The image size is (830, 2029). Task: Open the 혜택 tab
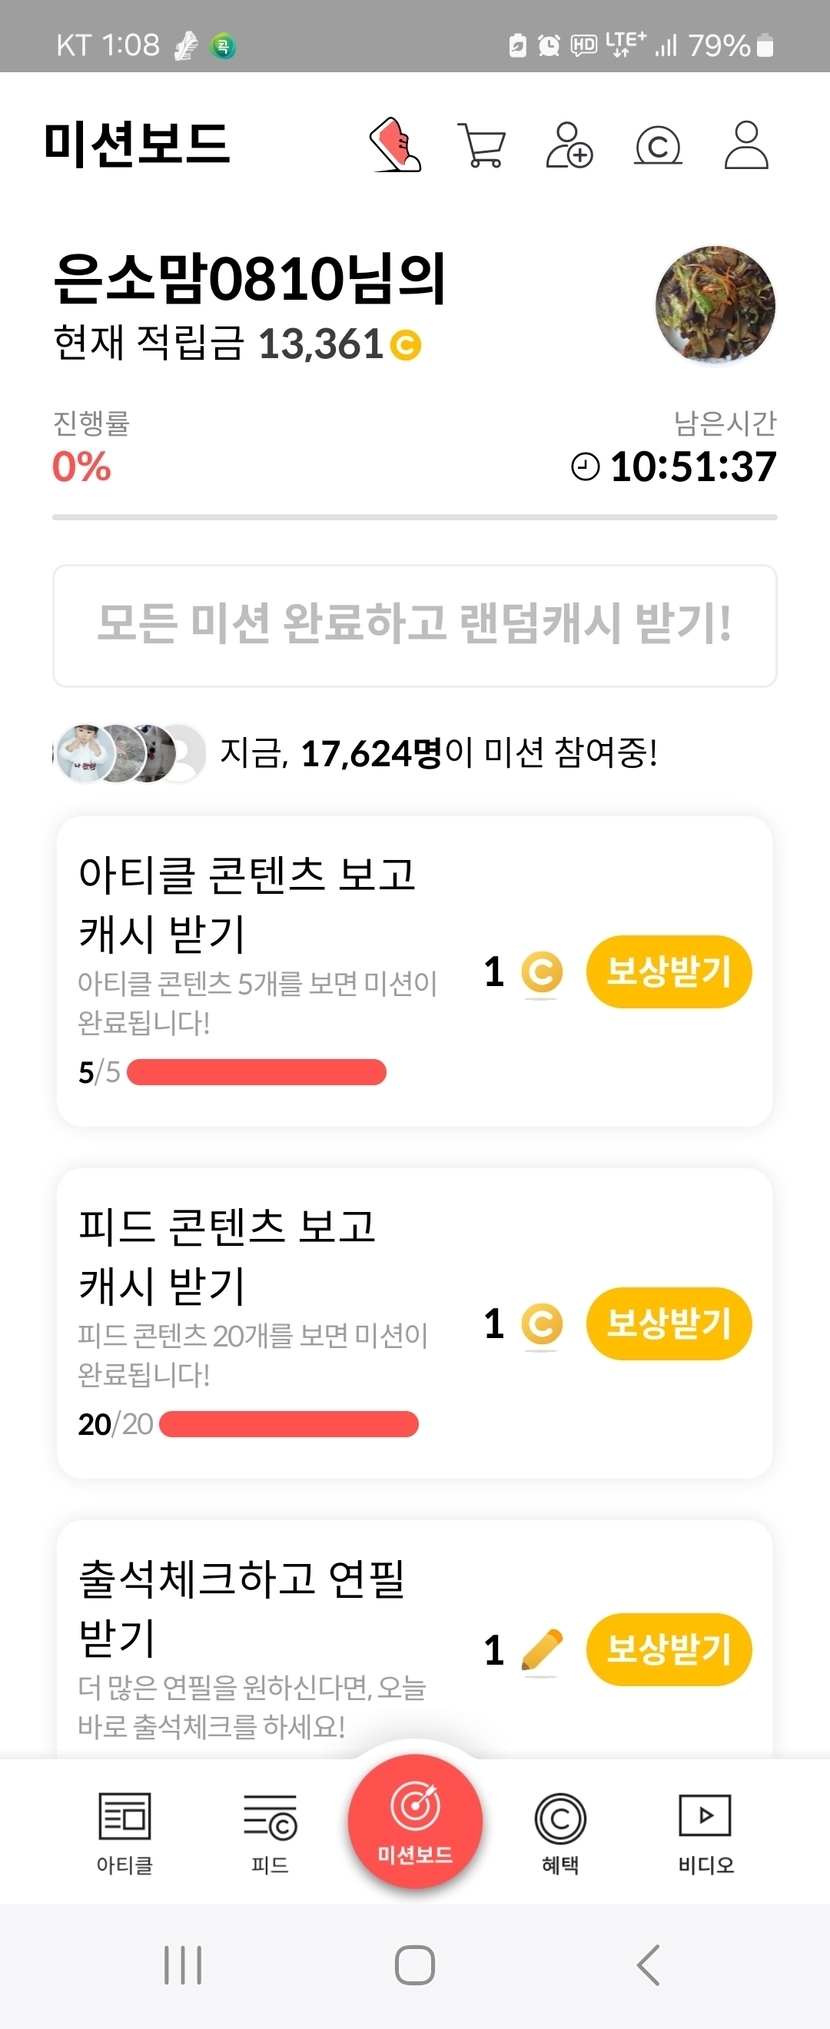click(560, 1832)
